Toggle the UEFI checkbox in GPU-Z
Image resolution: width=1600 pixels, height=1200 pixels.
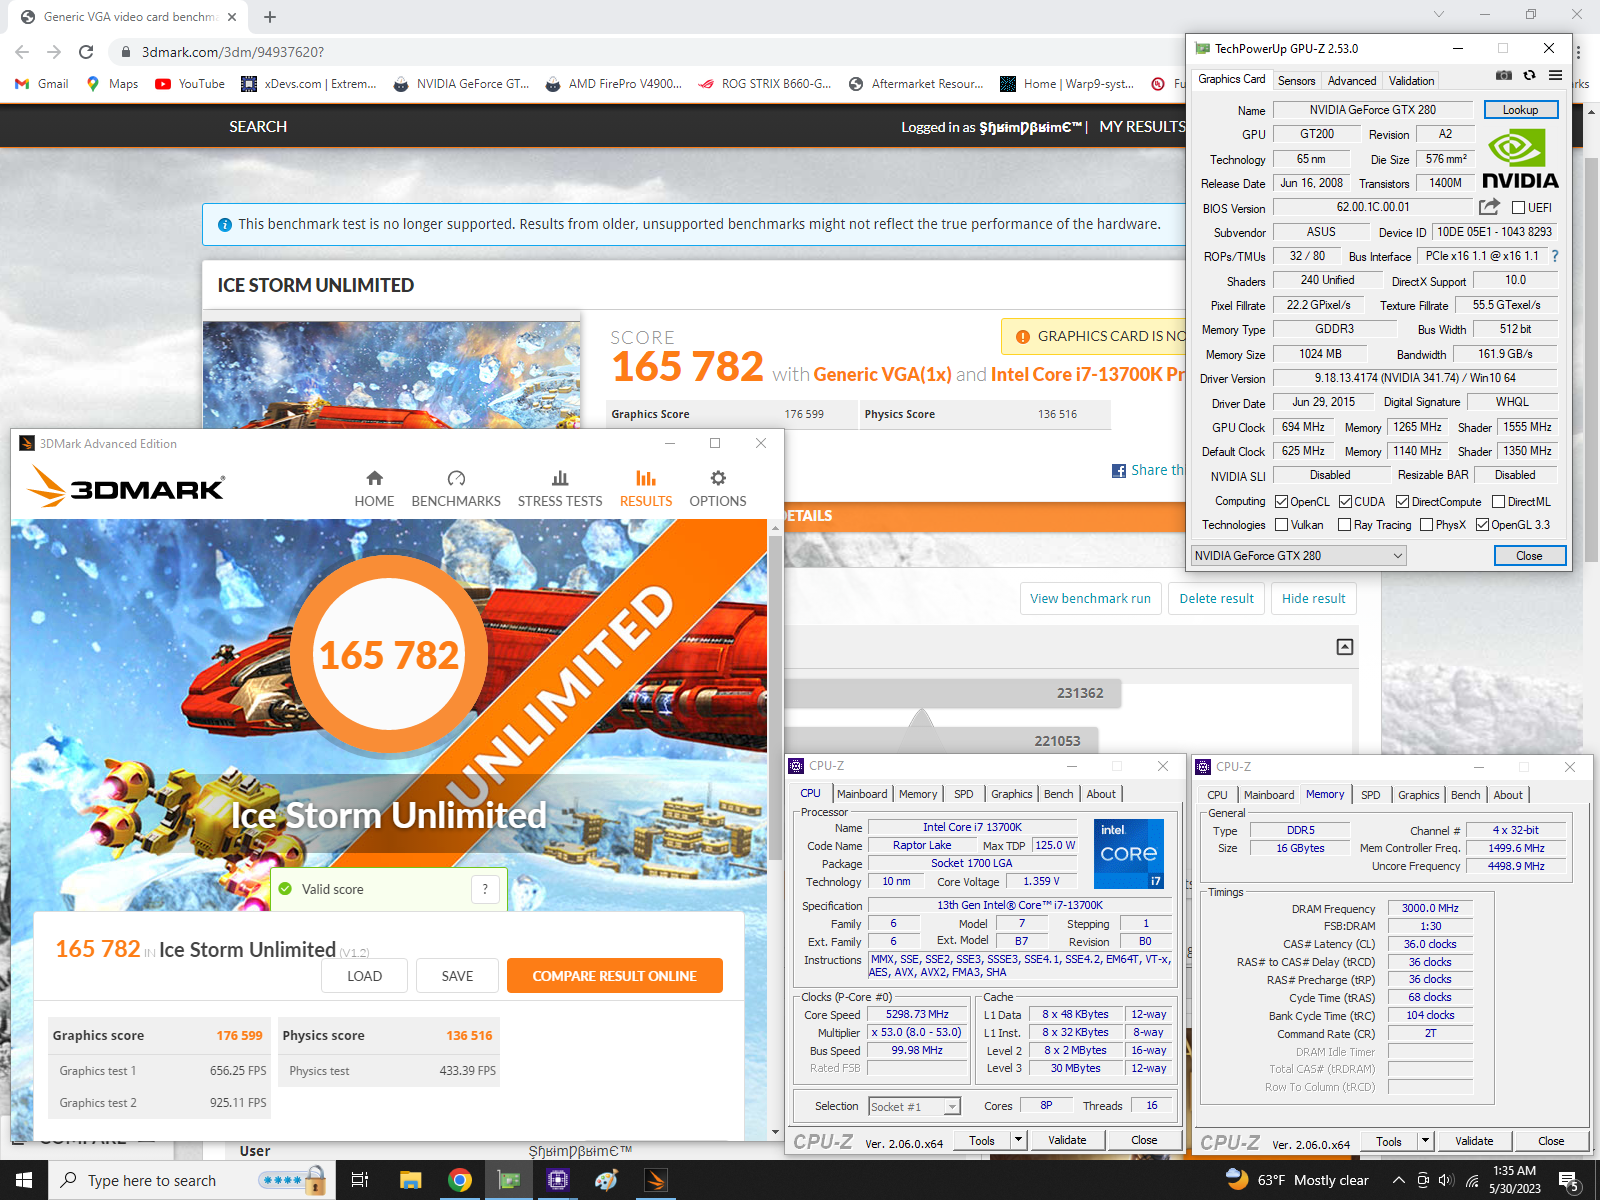pyautogui.click(x=1518, y=208)
